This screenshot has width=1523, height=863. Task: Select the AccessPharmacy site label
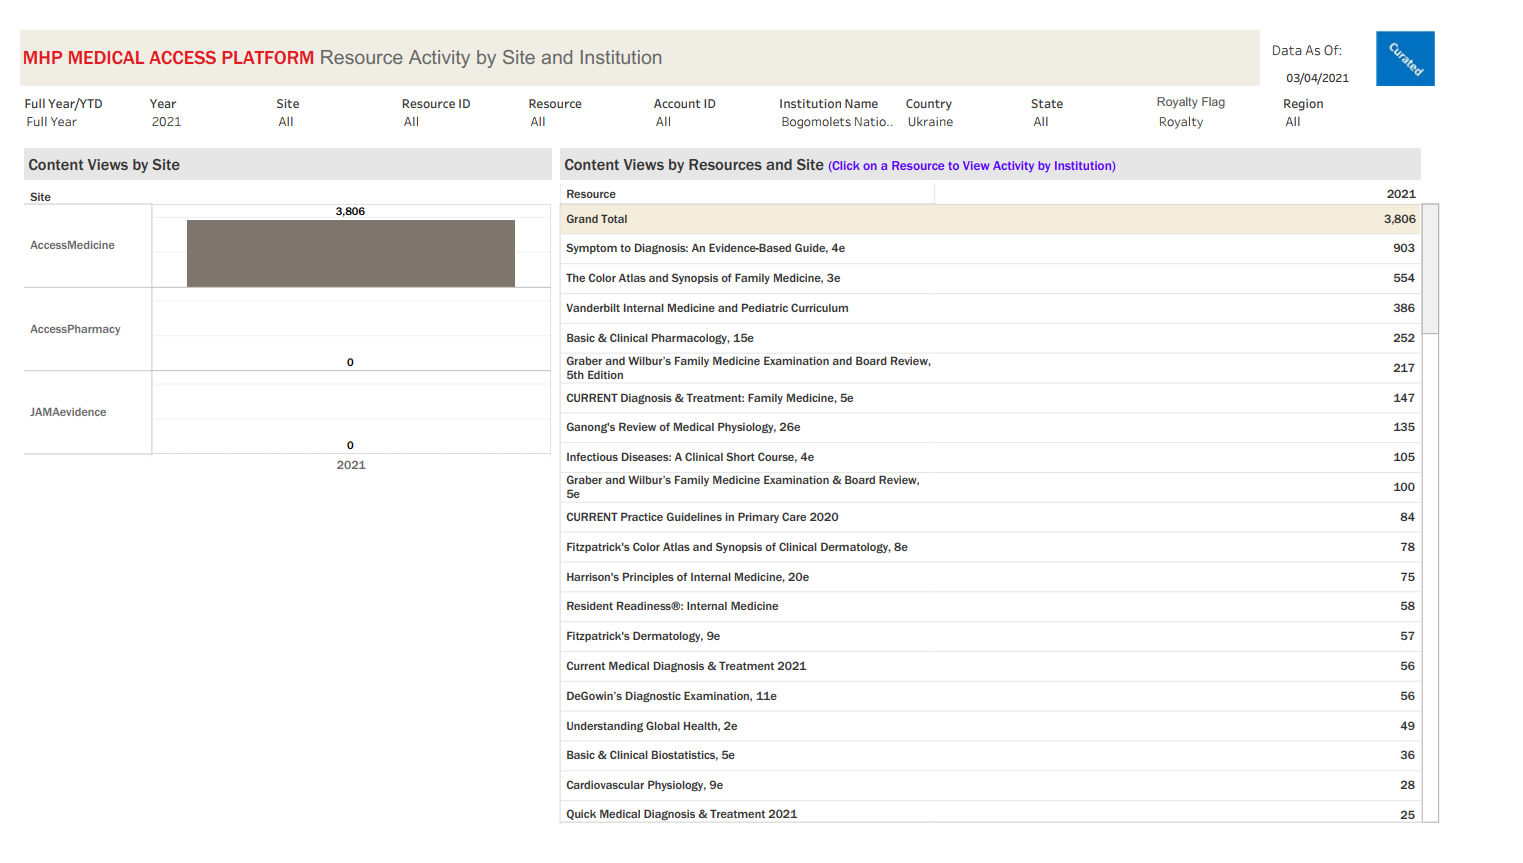click(75, 329)
